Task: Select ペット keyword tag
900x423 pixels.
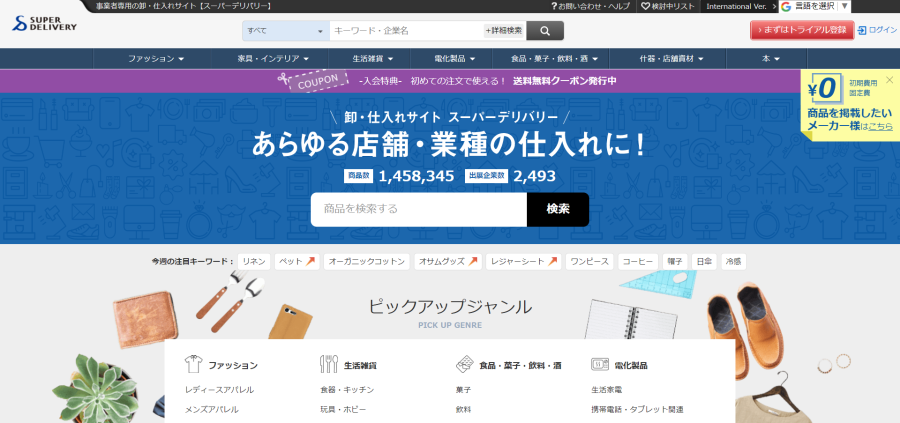Action: (x=297, y=262)
